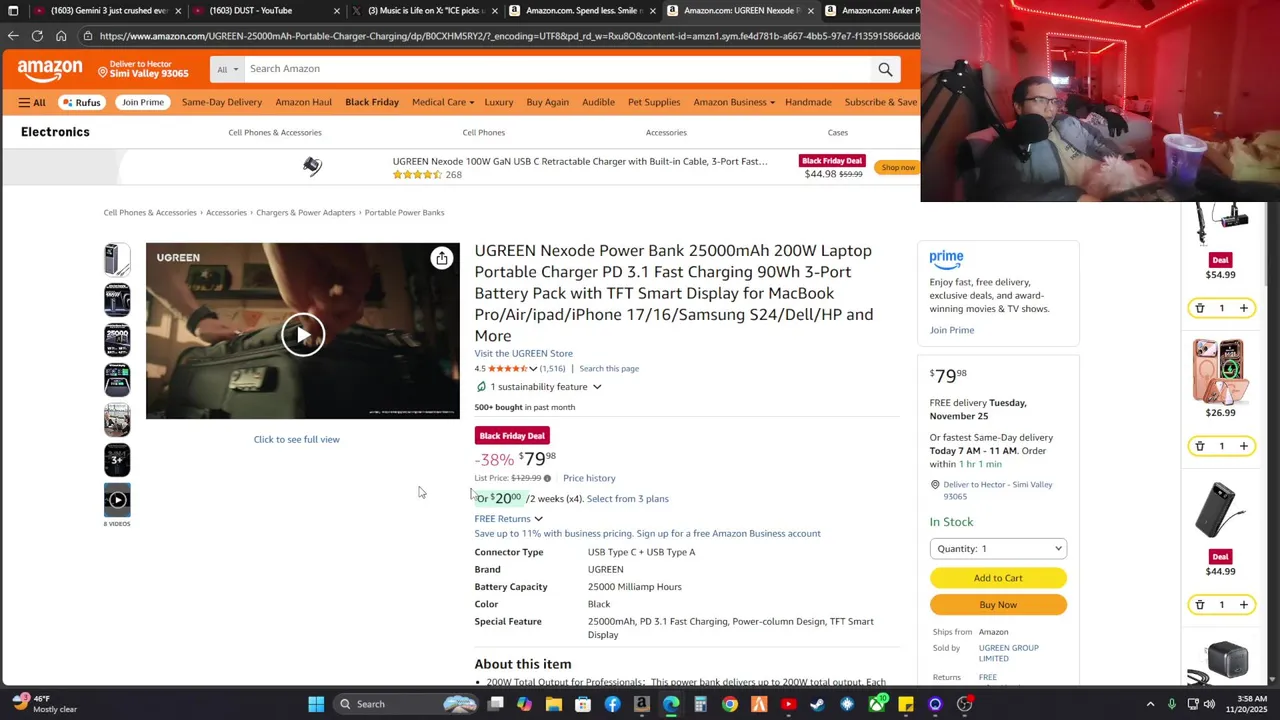This screenshot has width=1280, height=720.
Task: Show hidden system tray icons
Action: (1150, 704)
